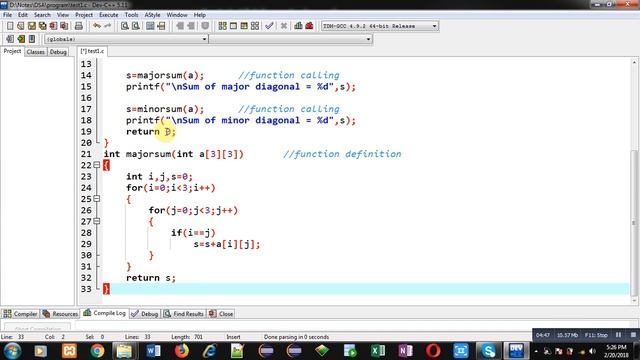Click the Compile and Run toolbar icon
640x360 pixels.
pos(244,26)
